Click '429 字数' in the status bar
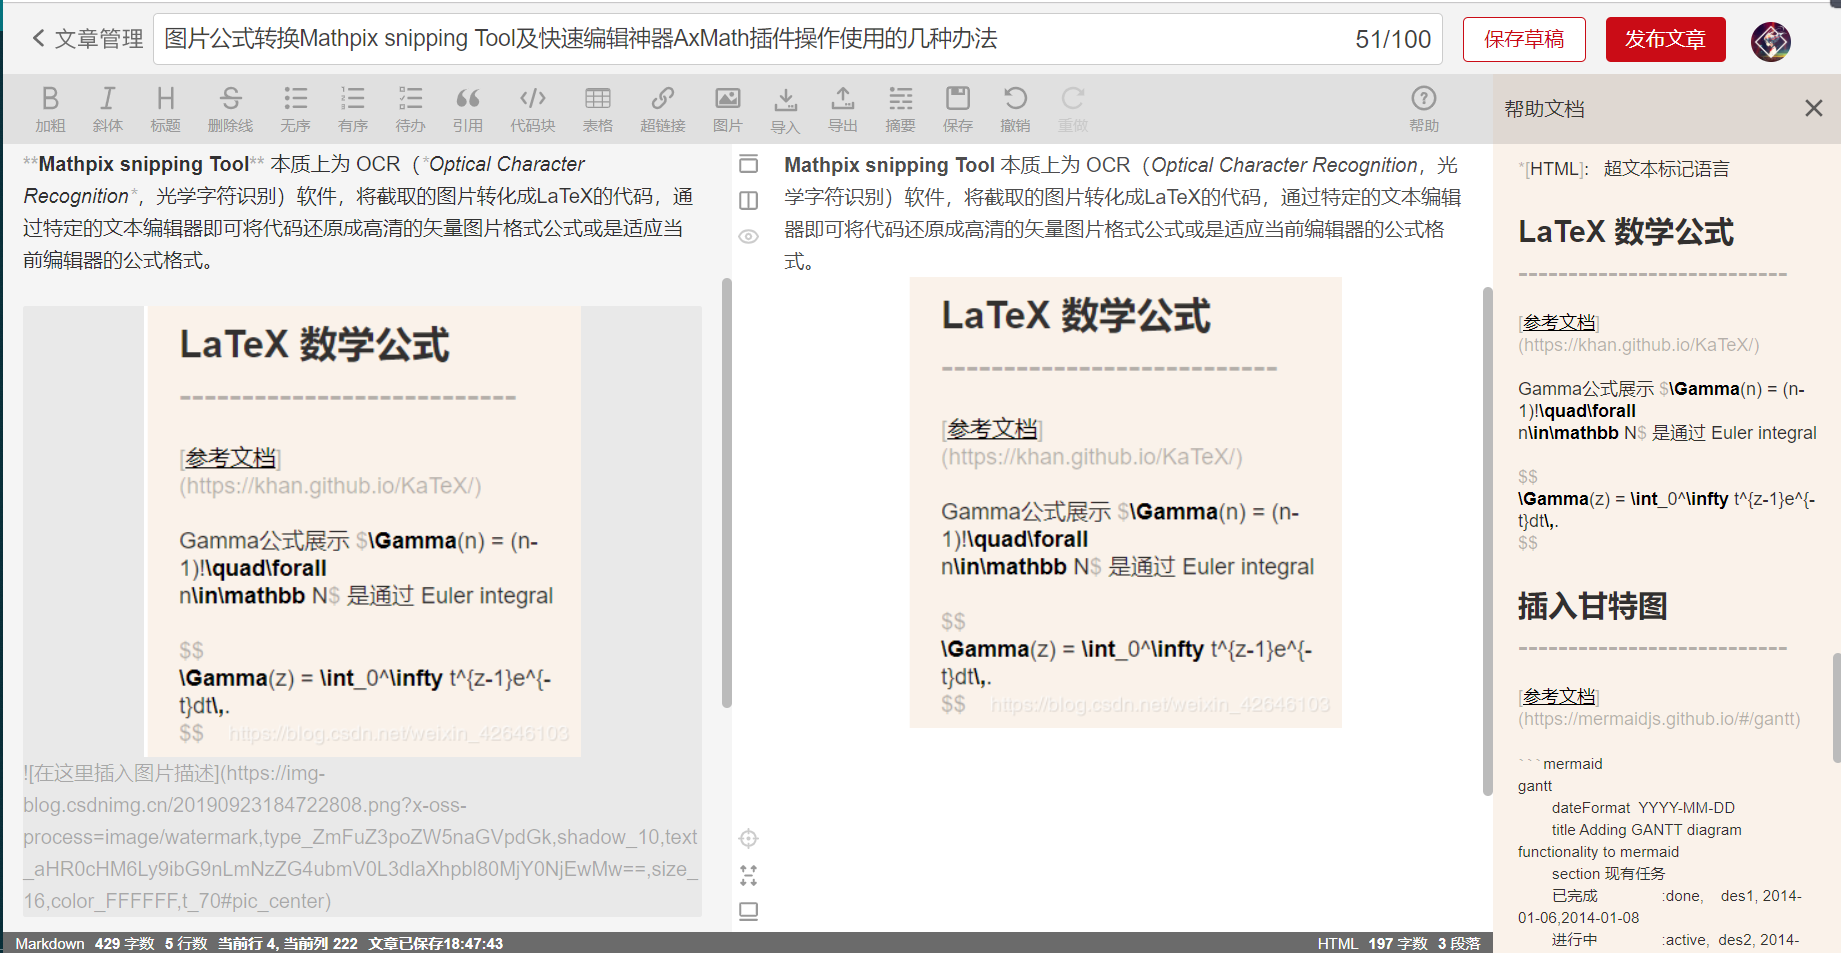This screenshot has width=1841, height=953. point(125,943)
